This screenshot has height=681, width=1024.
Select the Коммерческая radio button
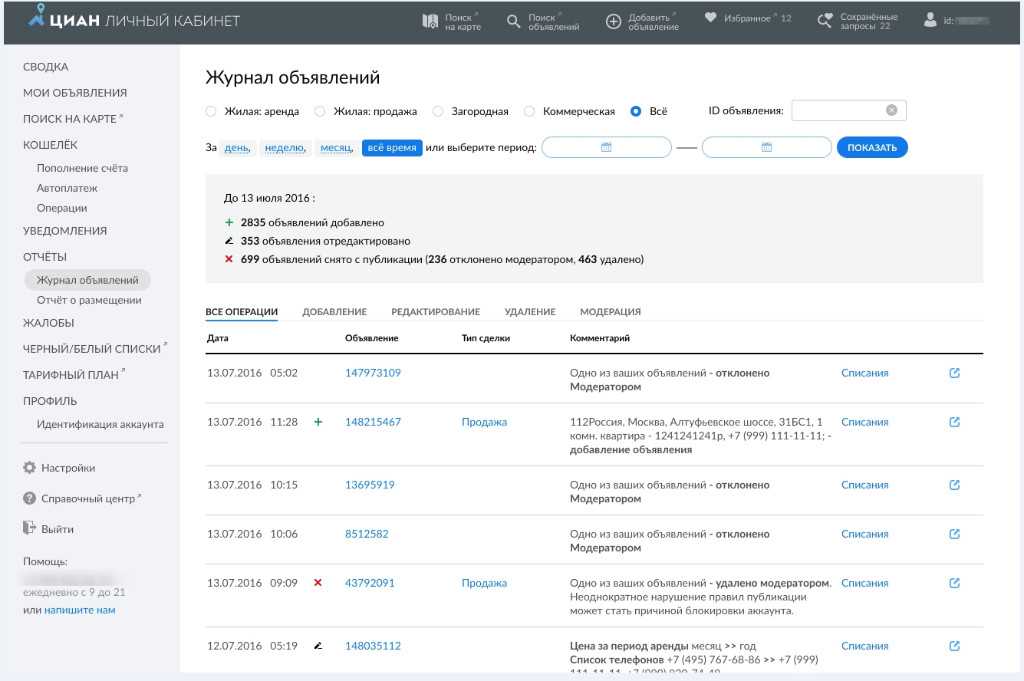tap(529, 111)
